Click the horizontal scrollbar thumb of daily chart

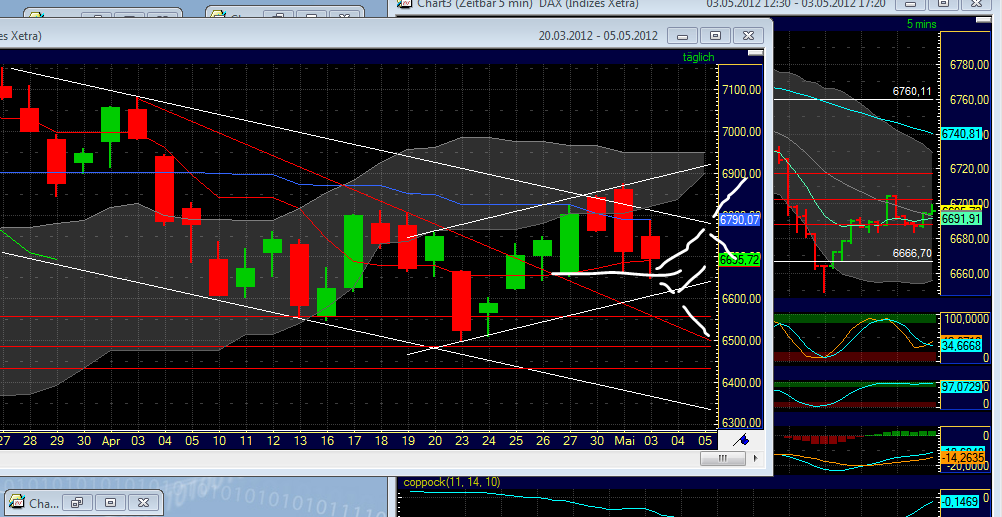(x=723, y=458)
